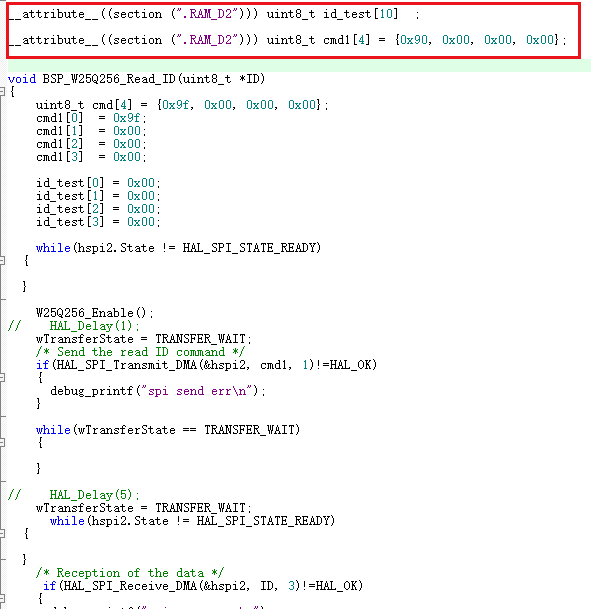Click the highlighted green empty line
591x609 pixels.
pyautogui.click(x=299, y=65)
